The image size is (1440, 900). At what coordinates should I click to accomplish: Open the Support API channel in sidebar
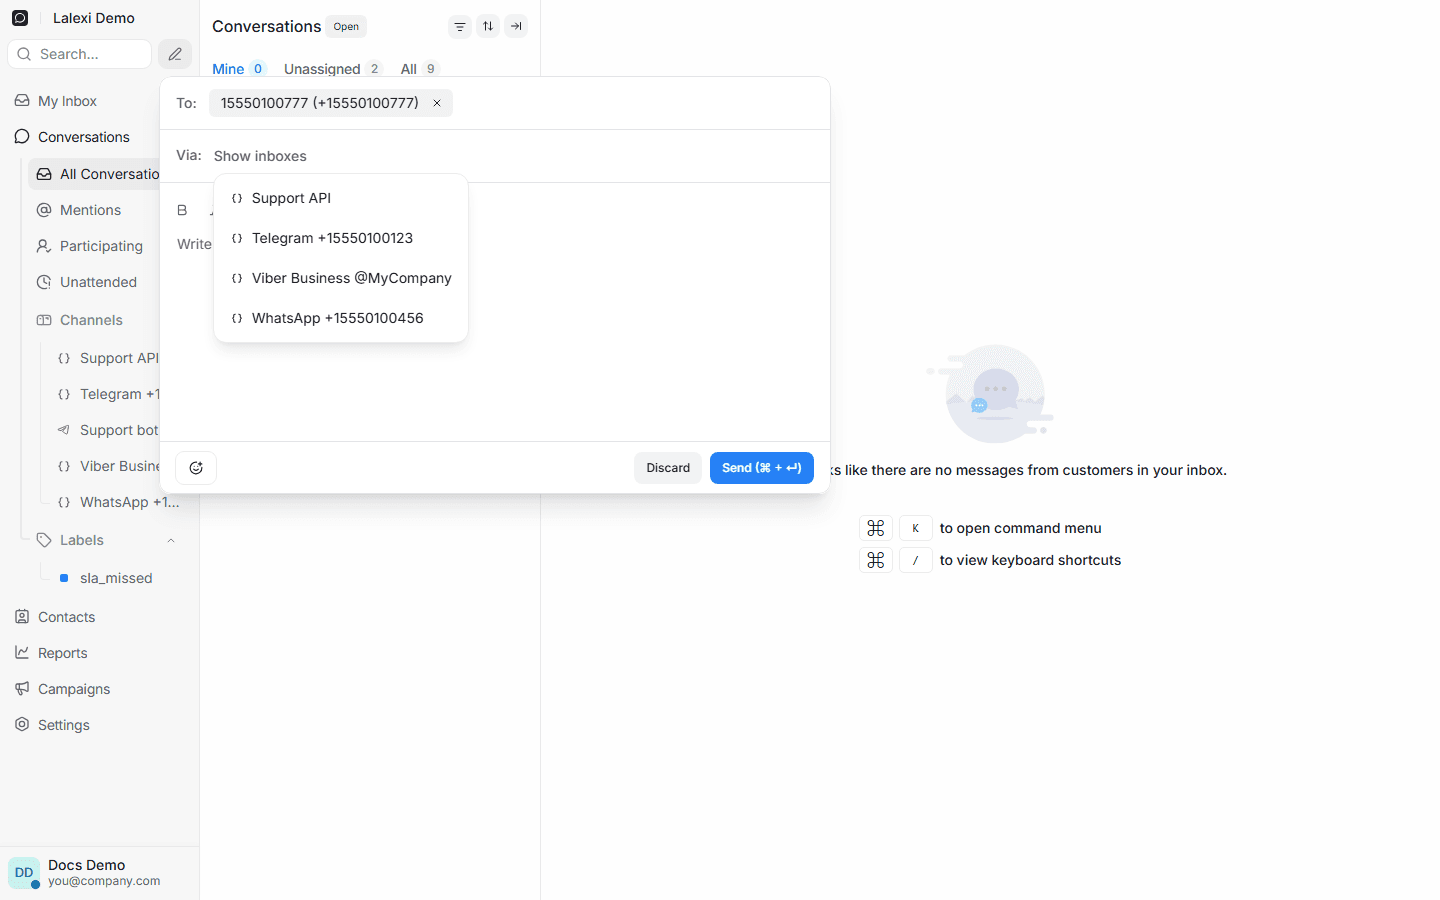click(x=108, y=358)
